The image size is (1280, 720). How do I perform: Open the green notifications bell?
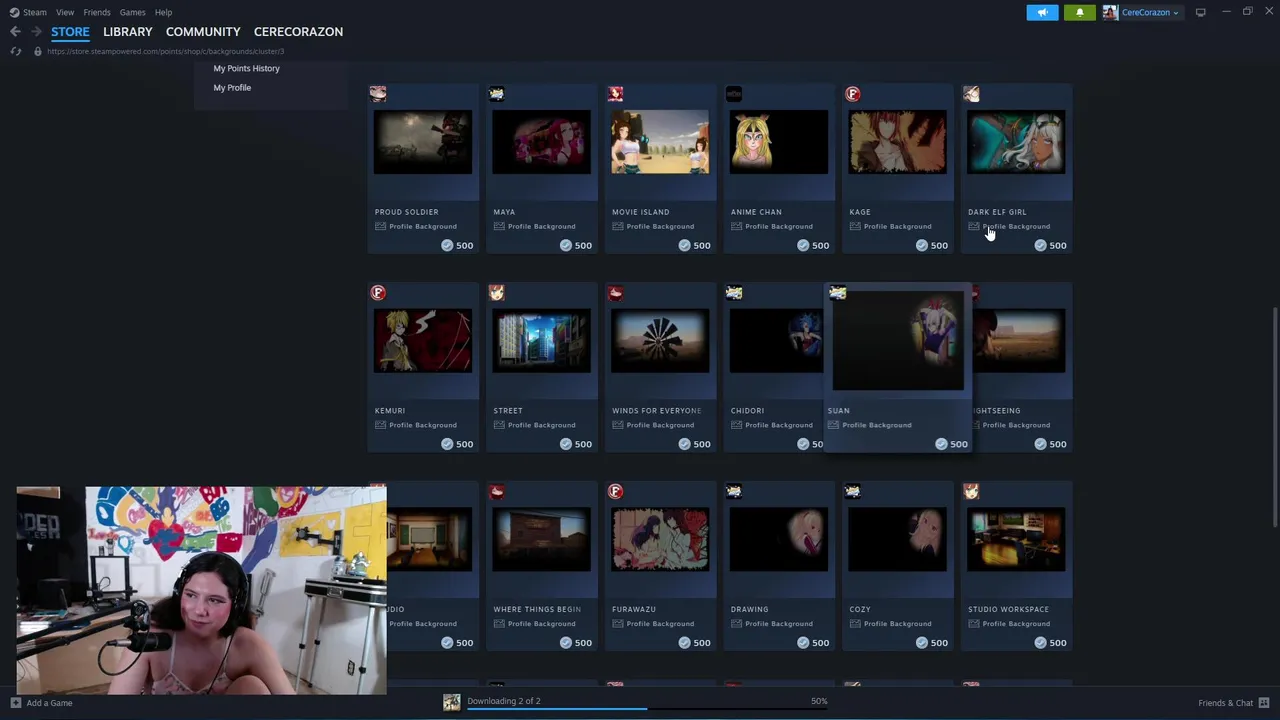point(1079,12)
